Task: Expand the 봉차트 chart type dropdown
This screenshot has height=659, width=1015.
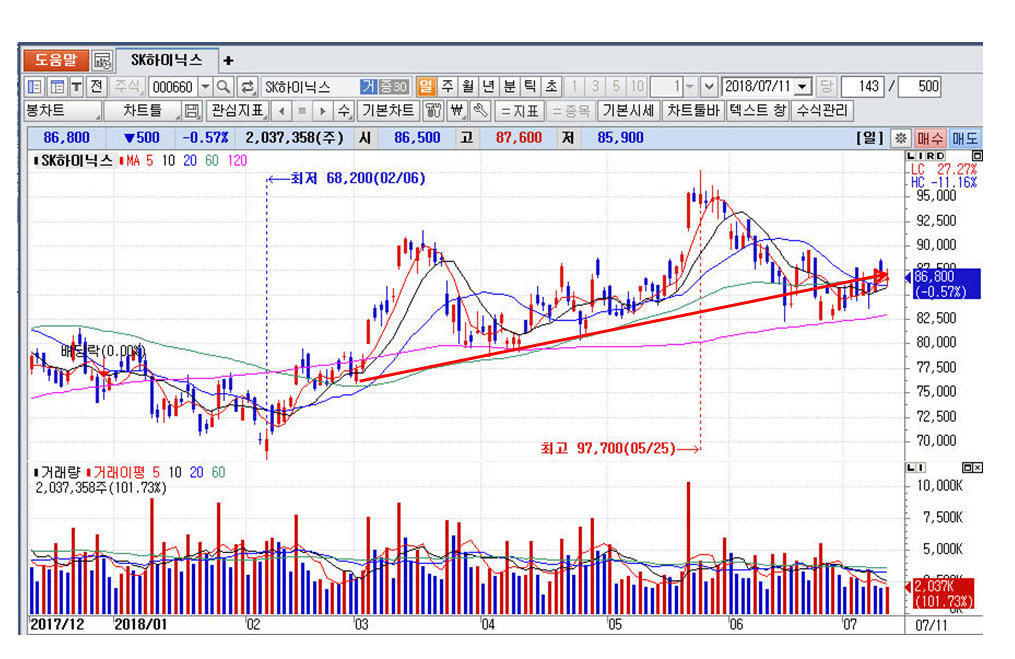Action: pyautogui.click(x=62, y=111)
